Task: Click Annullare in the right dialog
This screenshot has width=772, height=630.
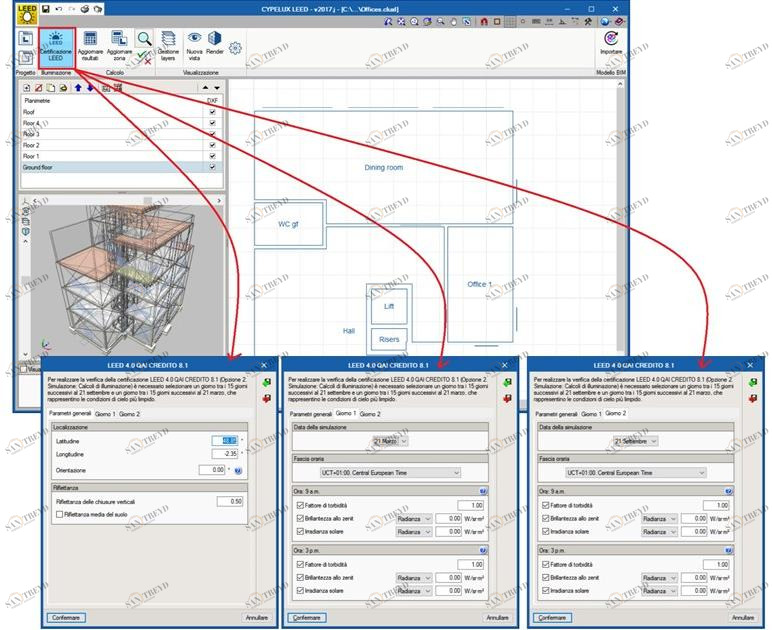Action: tap(743, 618)
